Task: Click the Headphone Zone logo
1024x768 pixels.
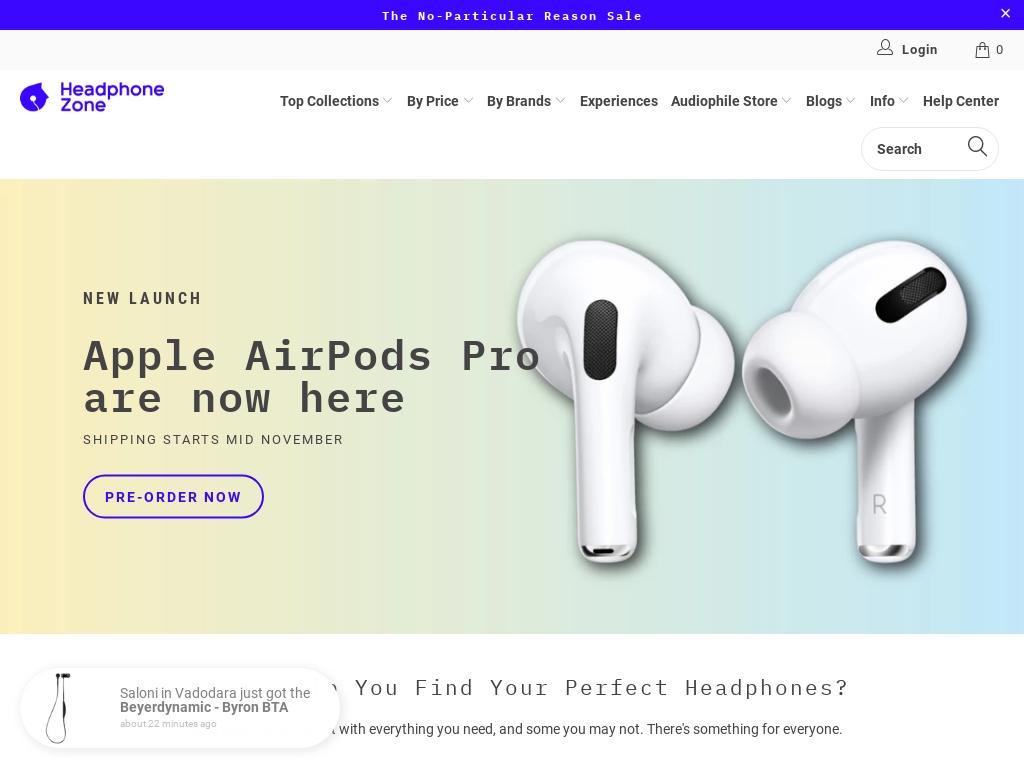Action: coord(92,97)
